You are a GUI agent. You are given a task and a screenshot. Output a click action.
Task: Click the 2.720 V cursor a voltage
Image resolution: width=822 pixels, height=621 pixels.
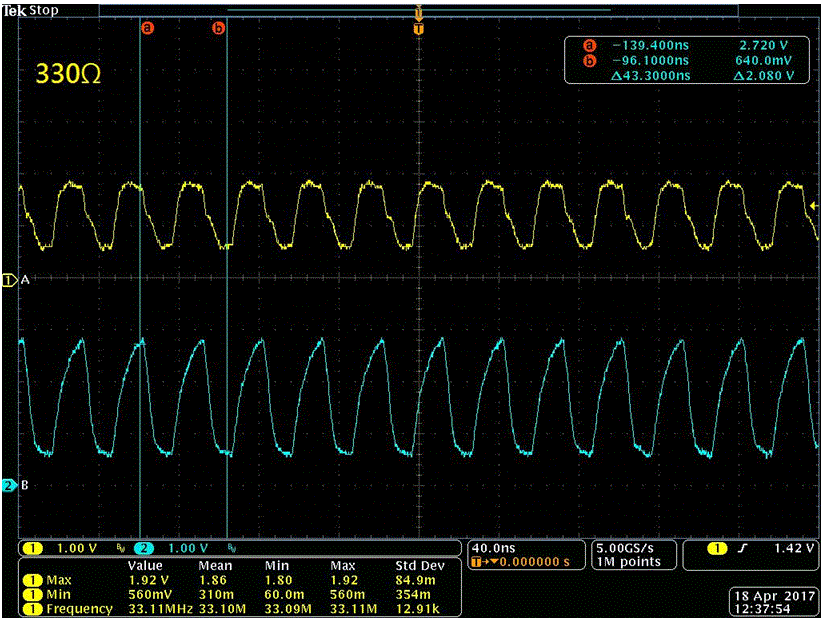point(763,46)
